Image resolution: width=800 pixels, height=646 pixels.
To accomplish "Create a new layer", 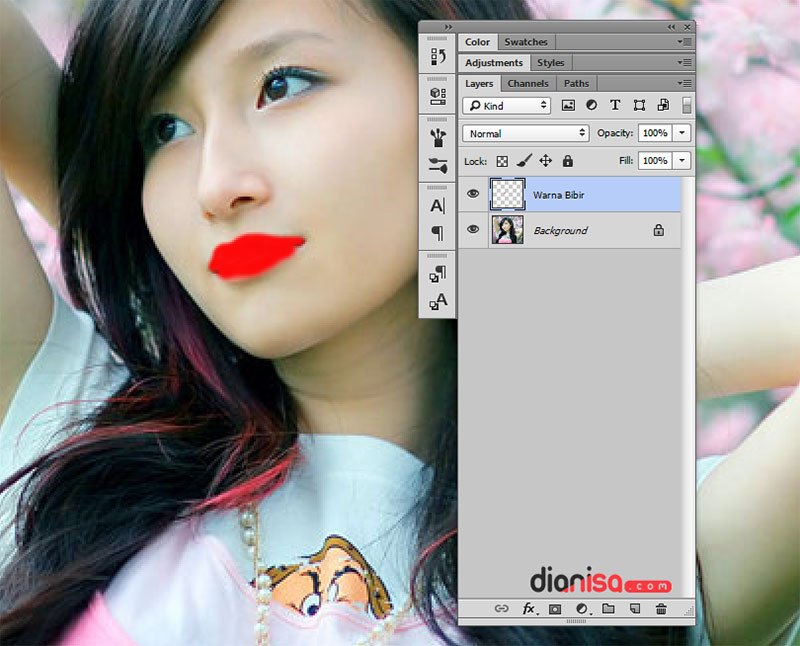I will tap(635, 607).
